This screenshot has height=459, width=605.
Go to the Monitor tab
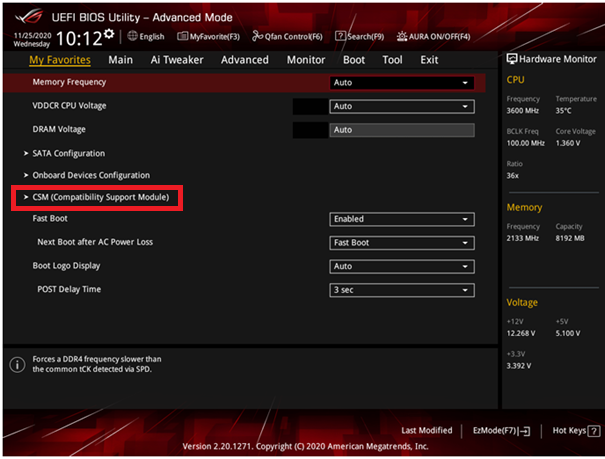(306, 60)
